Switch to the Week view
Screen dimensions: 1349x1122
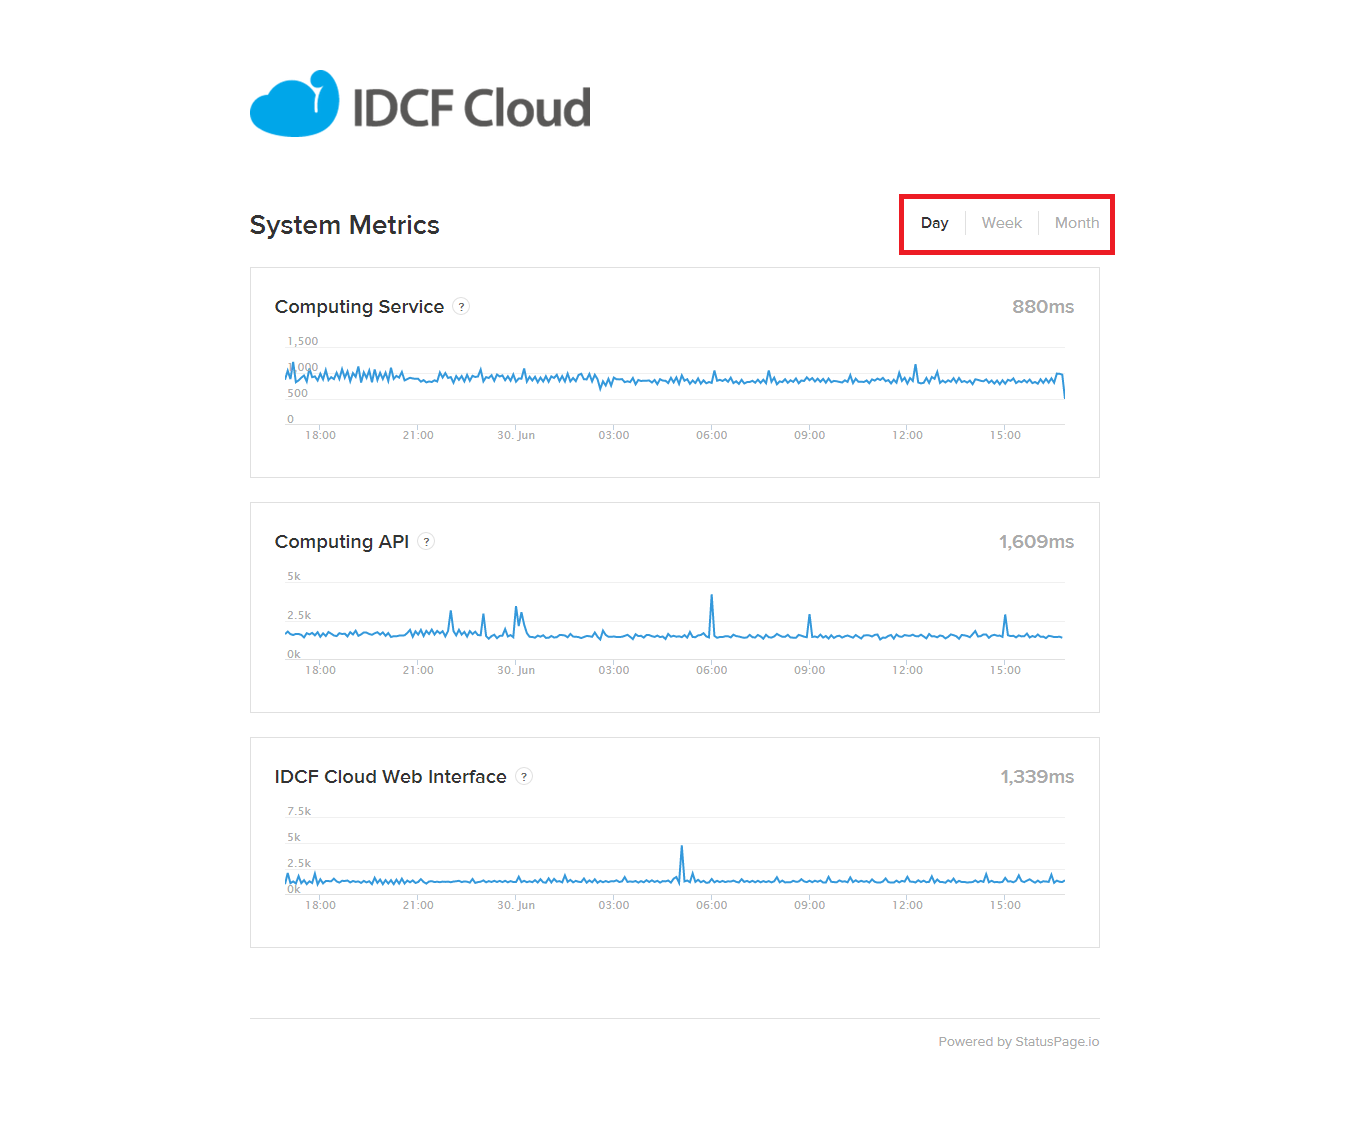point(1001,223)
